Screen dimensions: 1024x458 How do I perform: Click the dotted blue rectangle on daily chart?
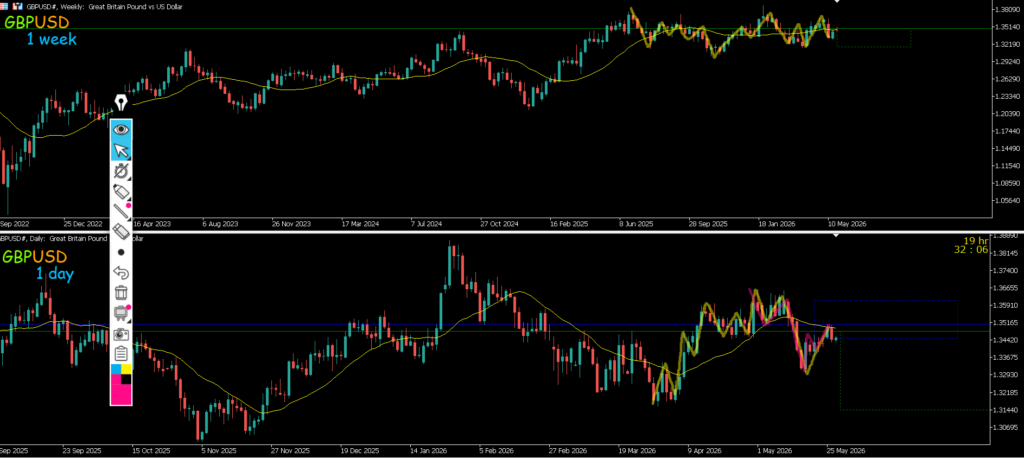coord(886,319)
